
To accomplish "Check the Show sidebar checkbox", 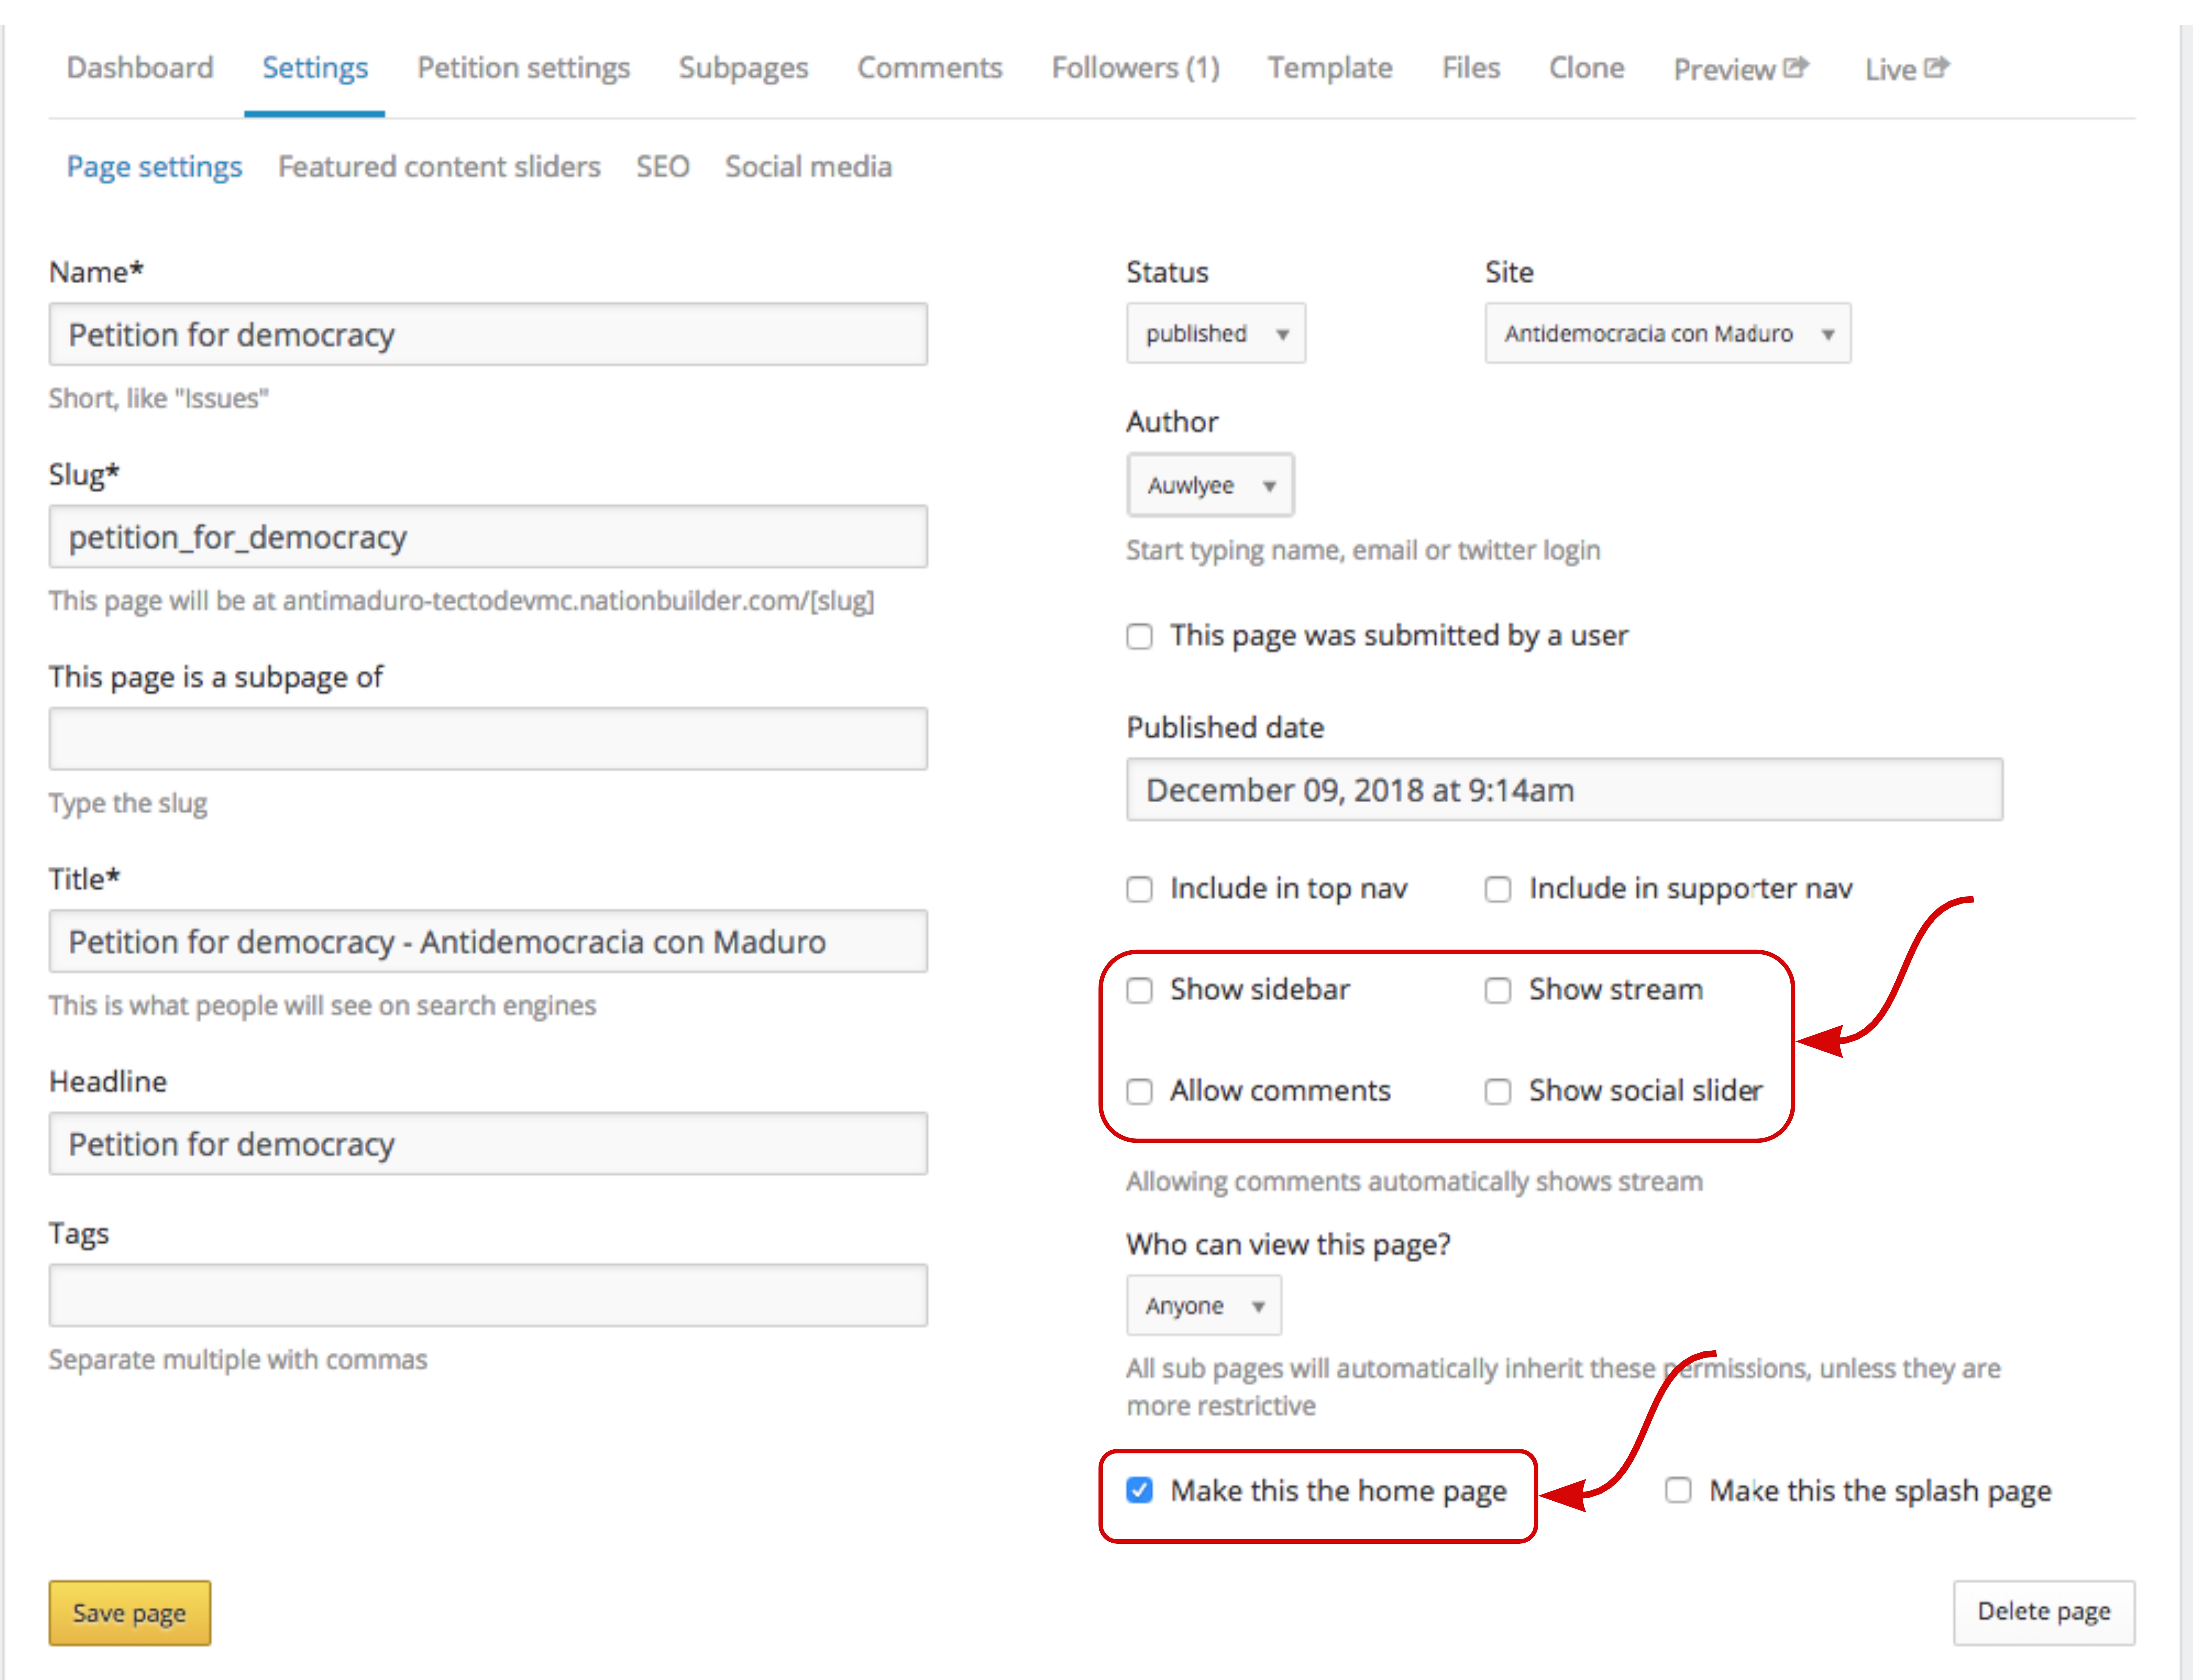I will (1139, 990).
